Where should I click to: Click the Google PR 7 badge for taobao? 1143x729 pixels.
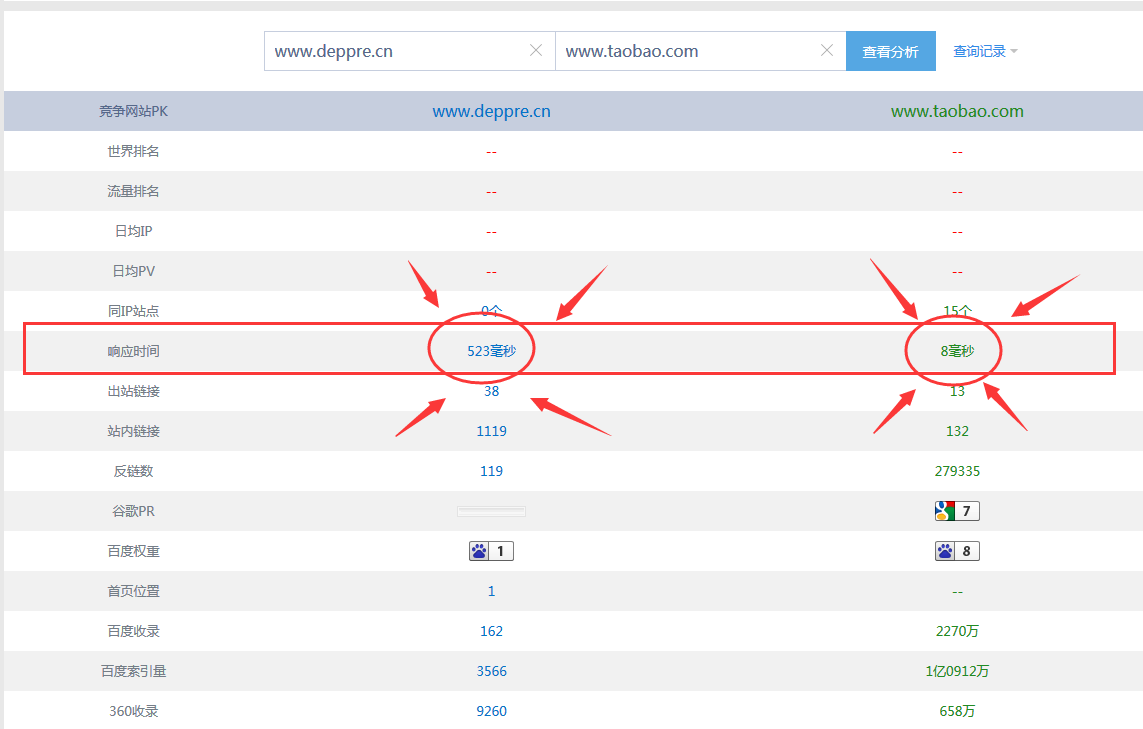957,511
